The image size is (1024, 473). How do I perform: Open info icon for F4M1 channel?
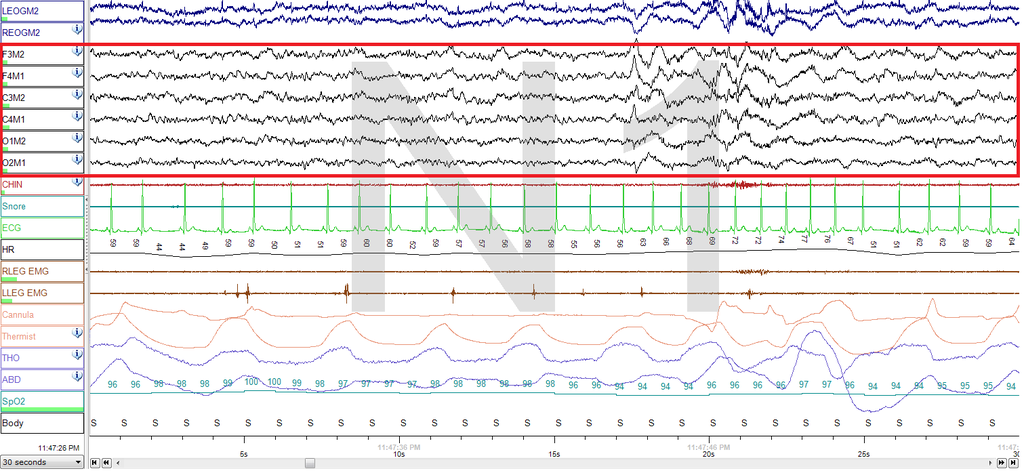click(x=77, y=72)
